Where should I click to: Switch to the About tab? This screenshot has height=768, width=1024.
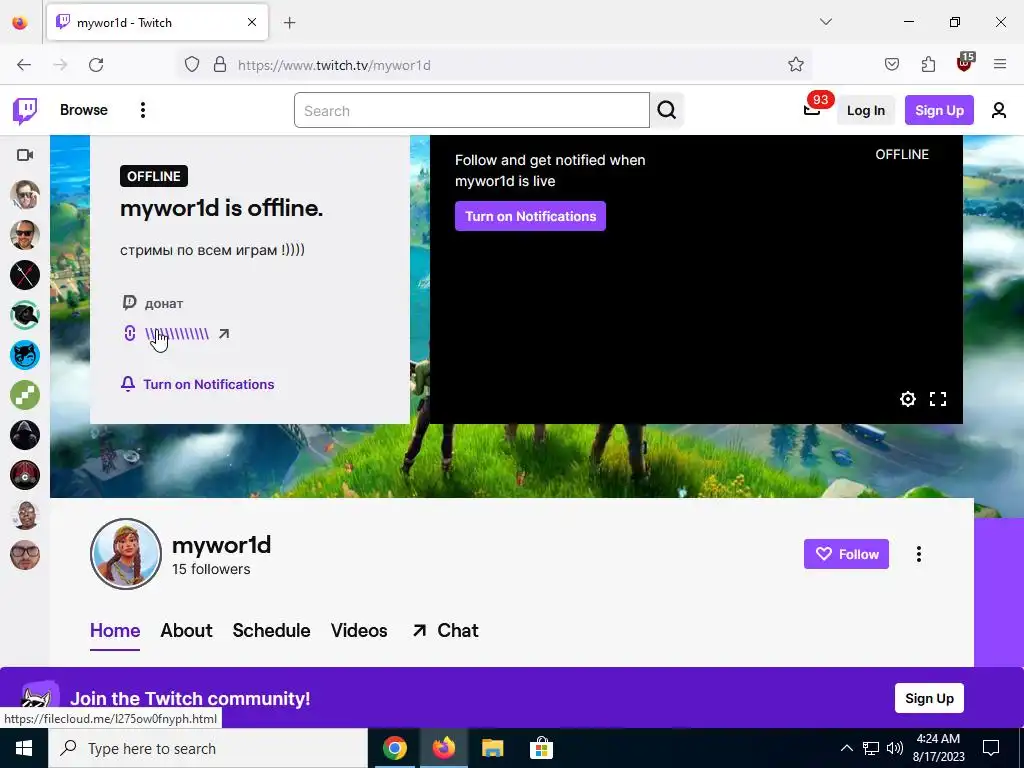(x=186, y=631)
